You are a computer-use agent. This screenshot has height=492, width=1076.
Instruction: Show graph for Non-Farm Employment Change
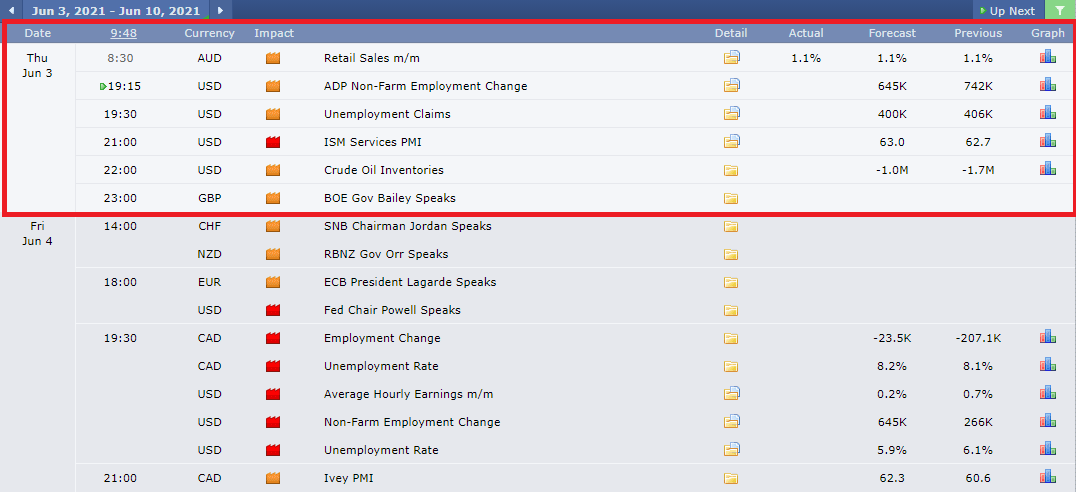[1047, 421]
